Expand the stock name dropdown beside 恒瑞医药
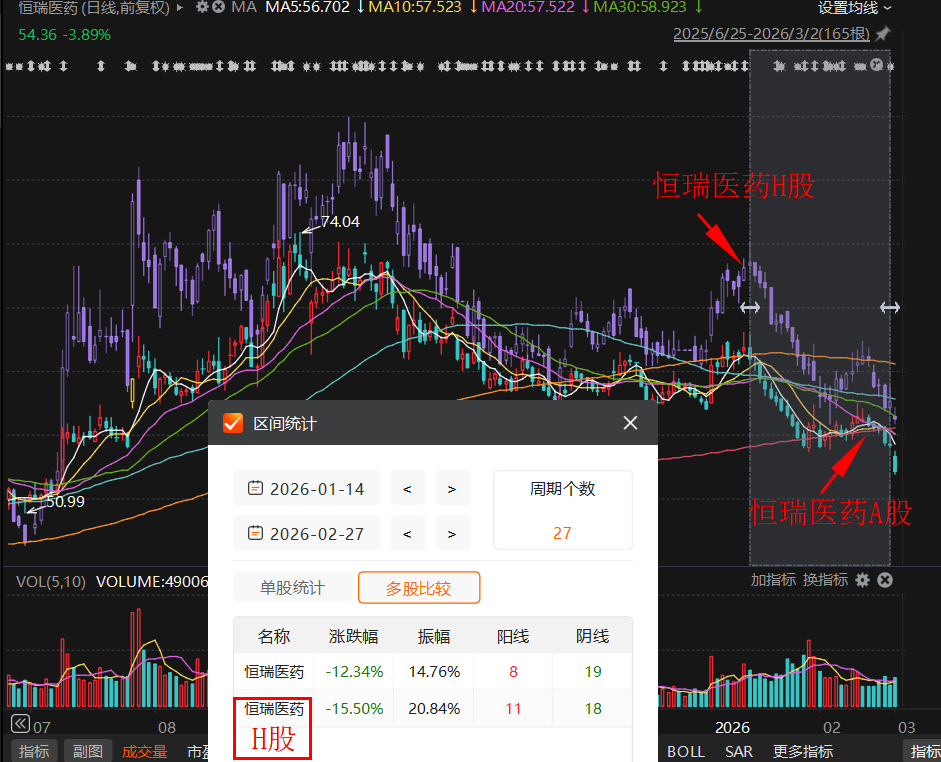The image size is (941, 762). [x=179, y=9]
